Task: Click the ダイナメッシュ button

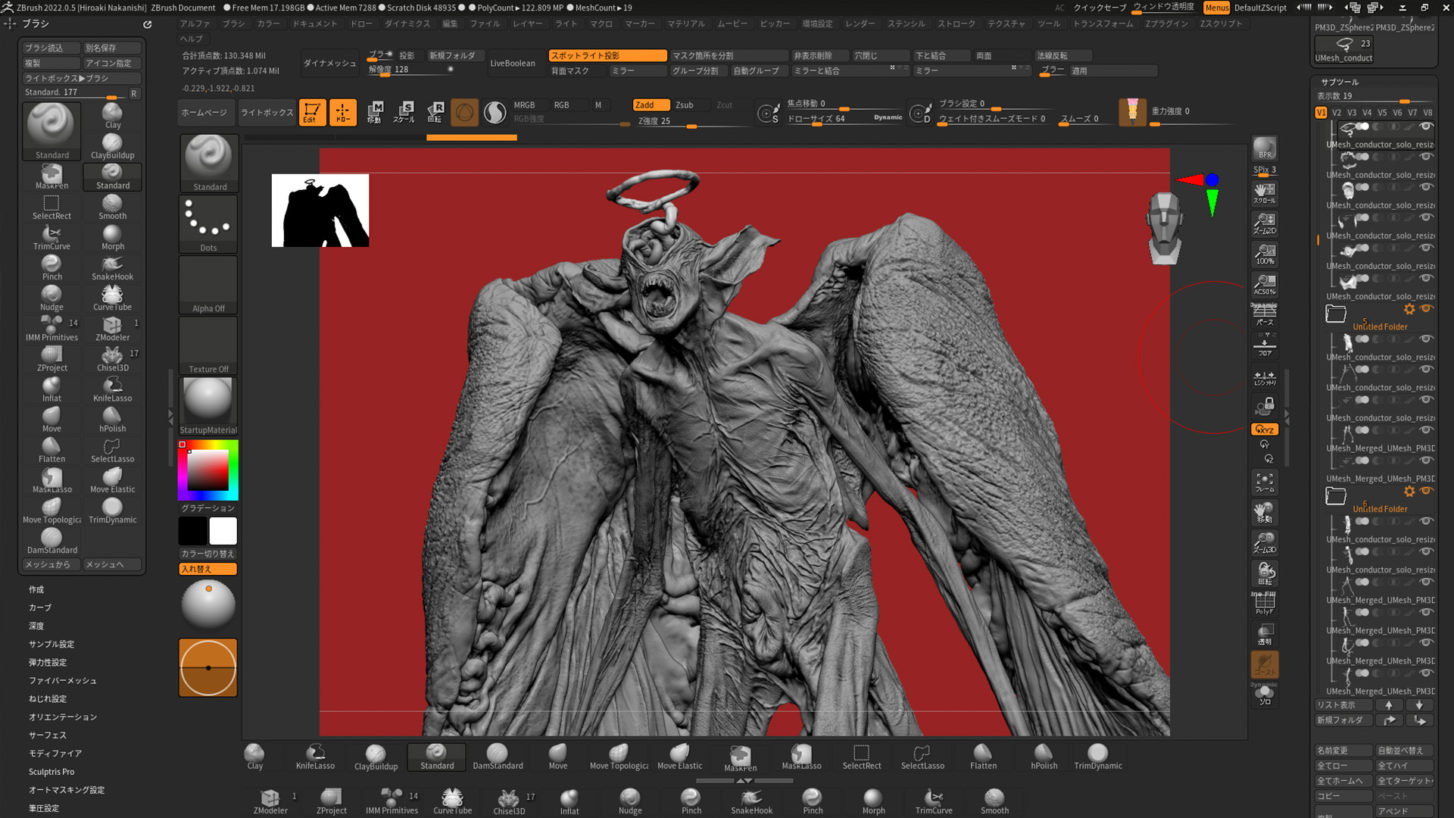Action: (x=329, y=63)
